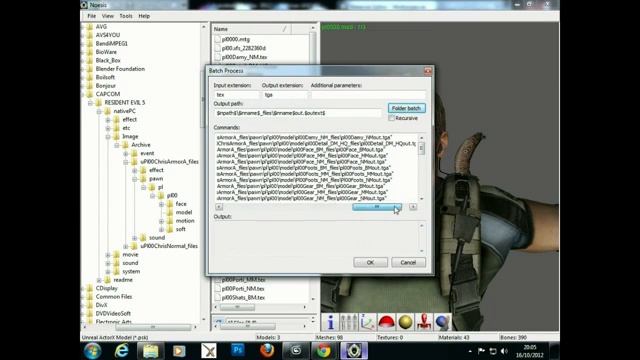Click the info toolbar icon in Noesis viewer
Screen dimensions: 640x360
point(331,322)
